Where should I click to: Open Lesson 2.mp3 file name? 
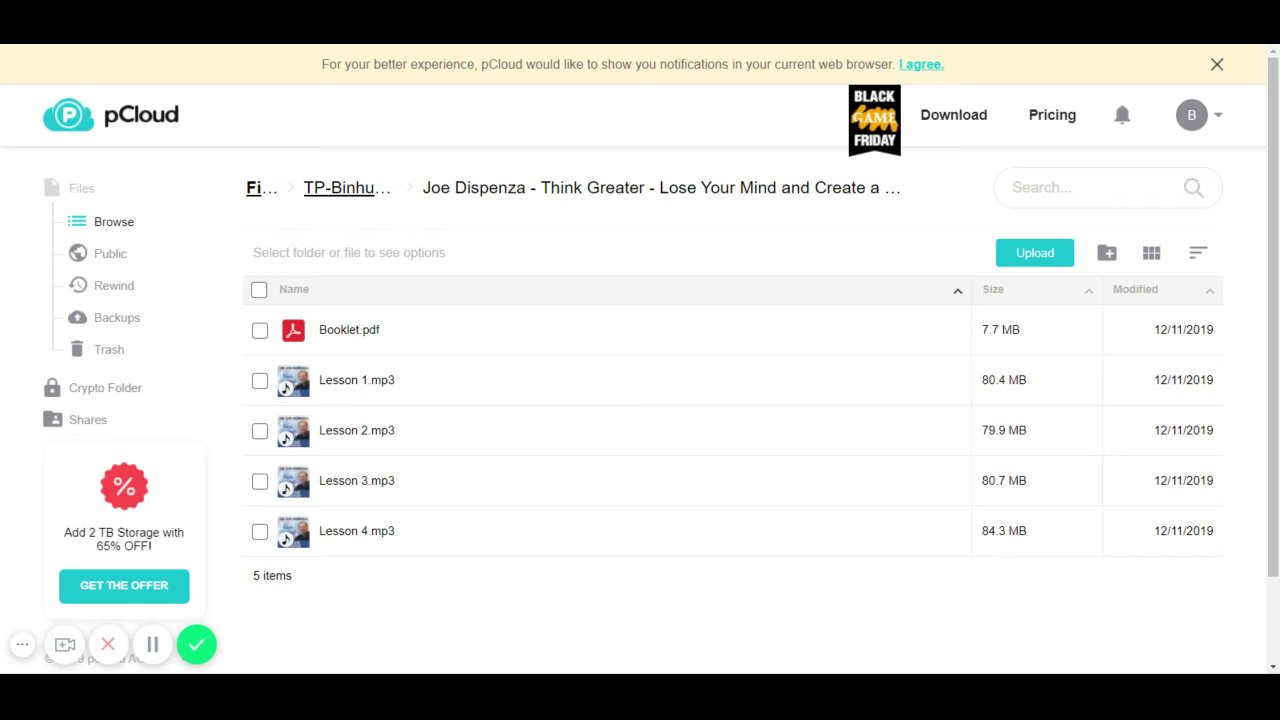357,430
